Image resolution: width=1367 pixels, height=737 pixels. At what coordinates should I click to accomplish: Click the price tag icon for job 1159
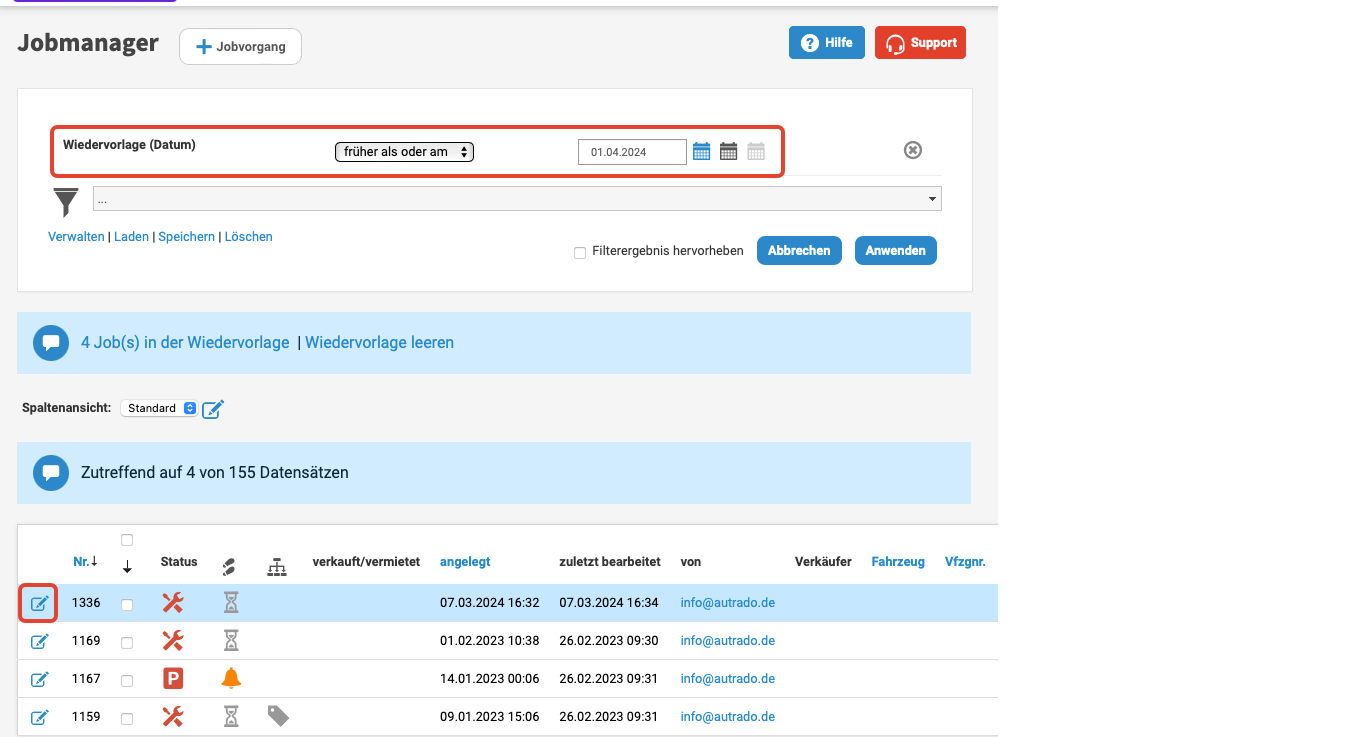[x=278, y=716]
